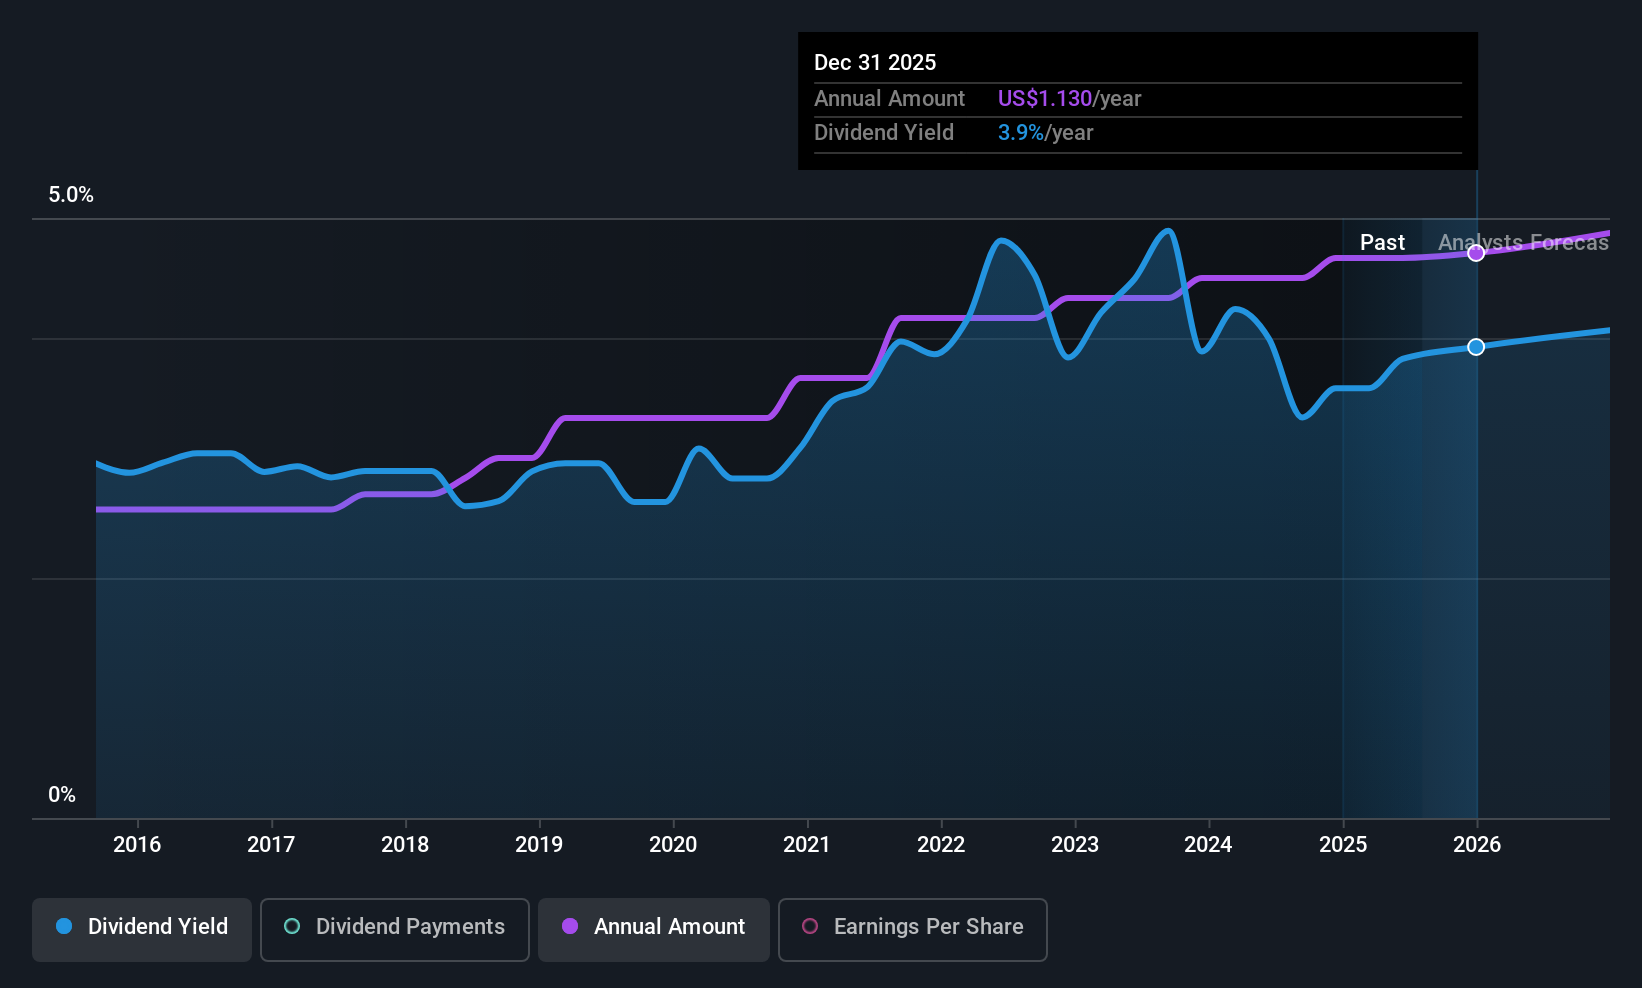The width and height of the screenshot is (1642, 988).
Task: Click the Dec 31 2025 tooltip date
Action: pyautogui.click(x=875, y=62)
